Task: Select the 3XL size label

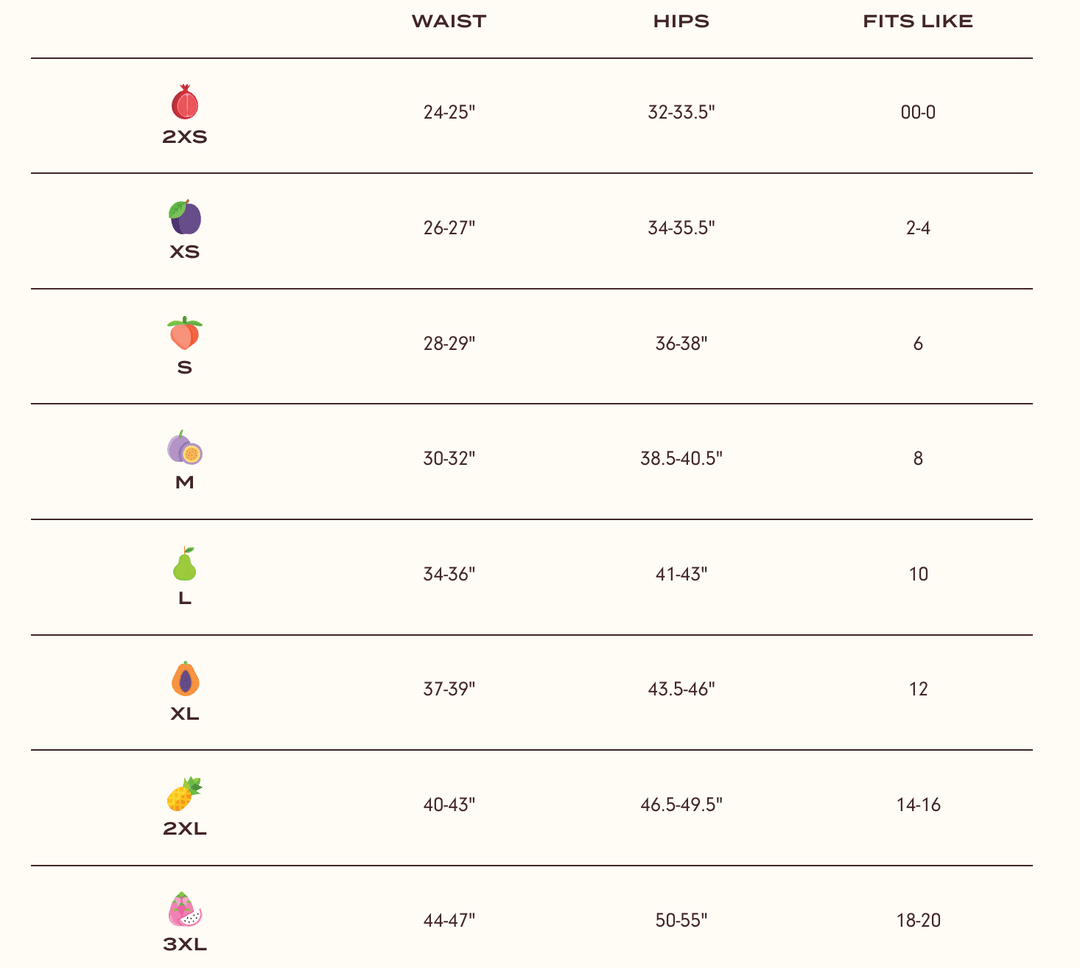Action: pyautogui.click(x=185, y=944)
